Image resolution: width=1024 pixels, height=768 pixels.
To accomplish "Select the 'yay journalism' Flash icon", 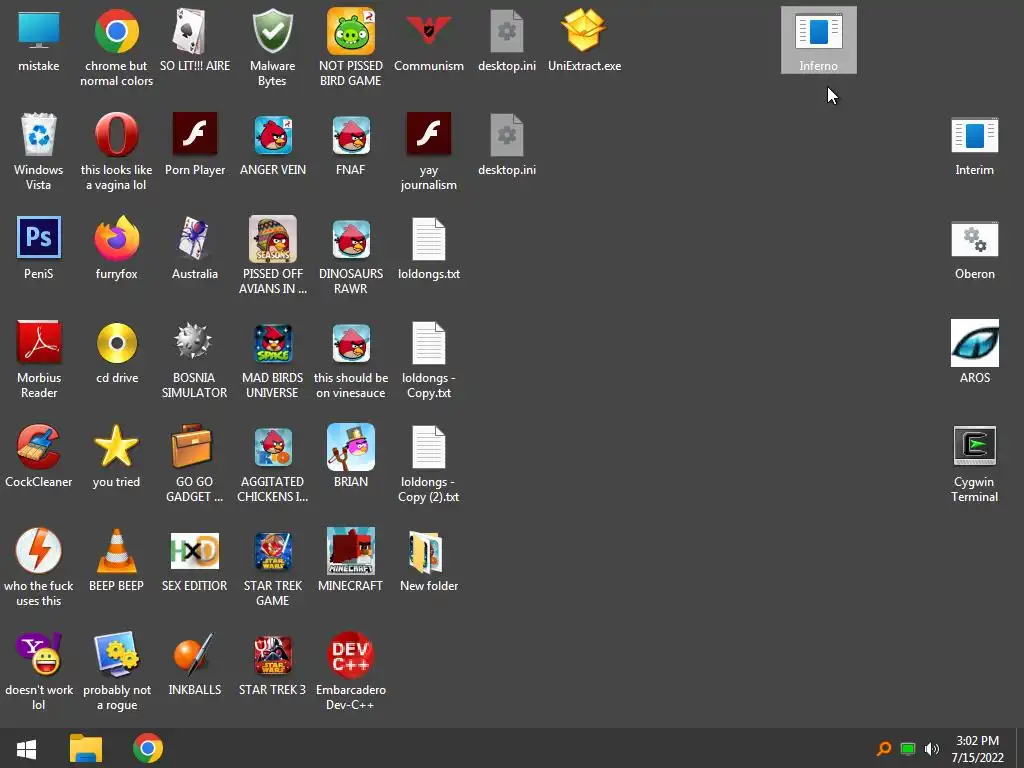I will click(428, 135).
